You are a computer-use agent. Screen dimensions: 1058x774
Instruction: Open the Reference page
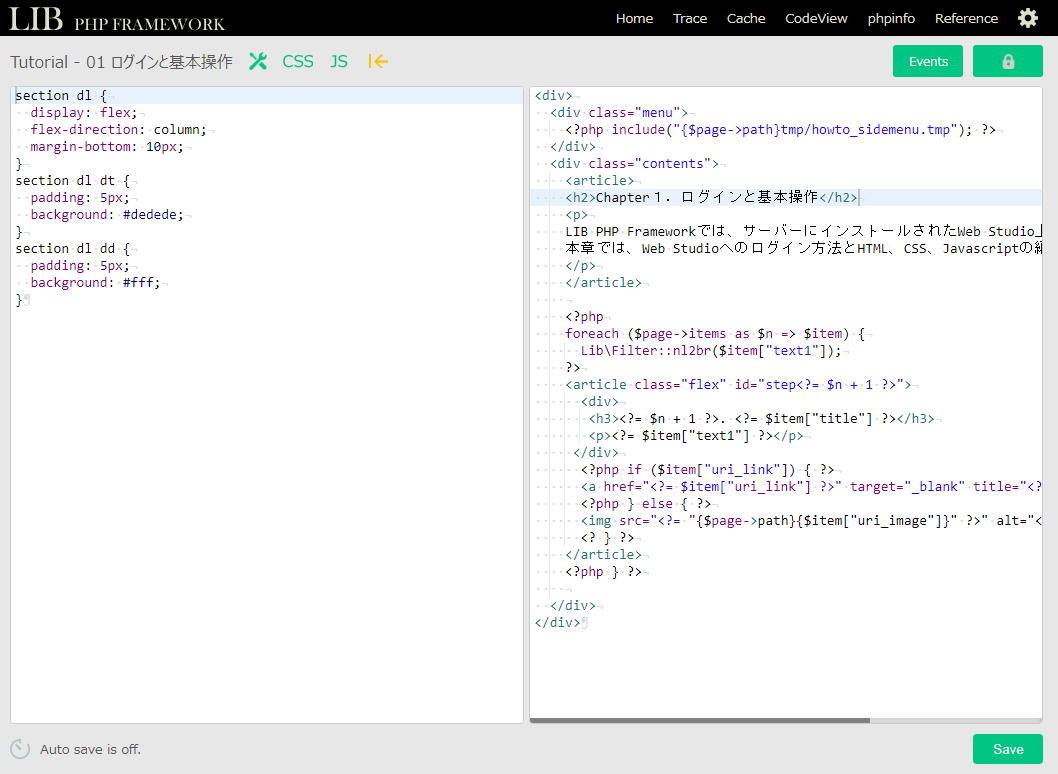[966, 18]
